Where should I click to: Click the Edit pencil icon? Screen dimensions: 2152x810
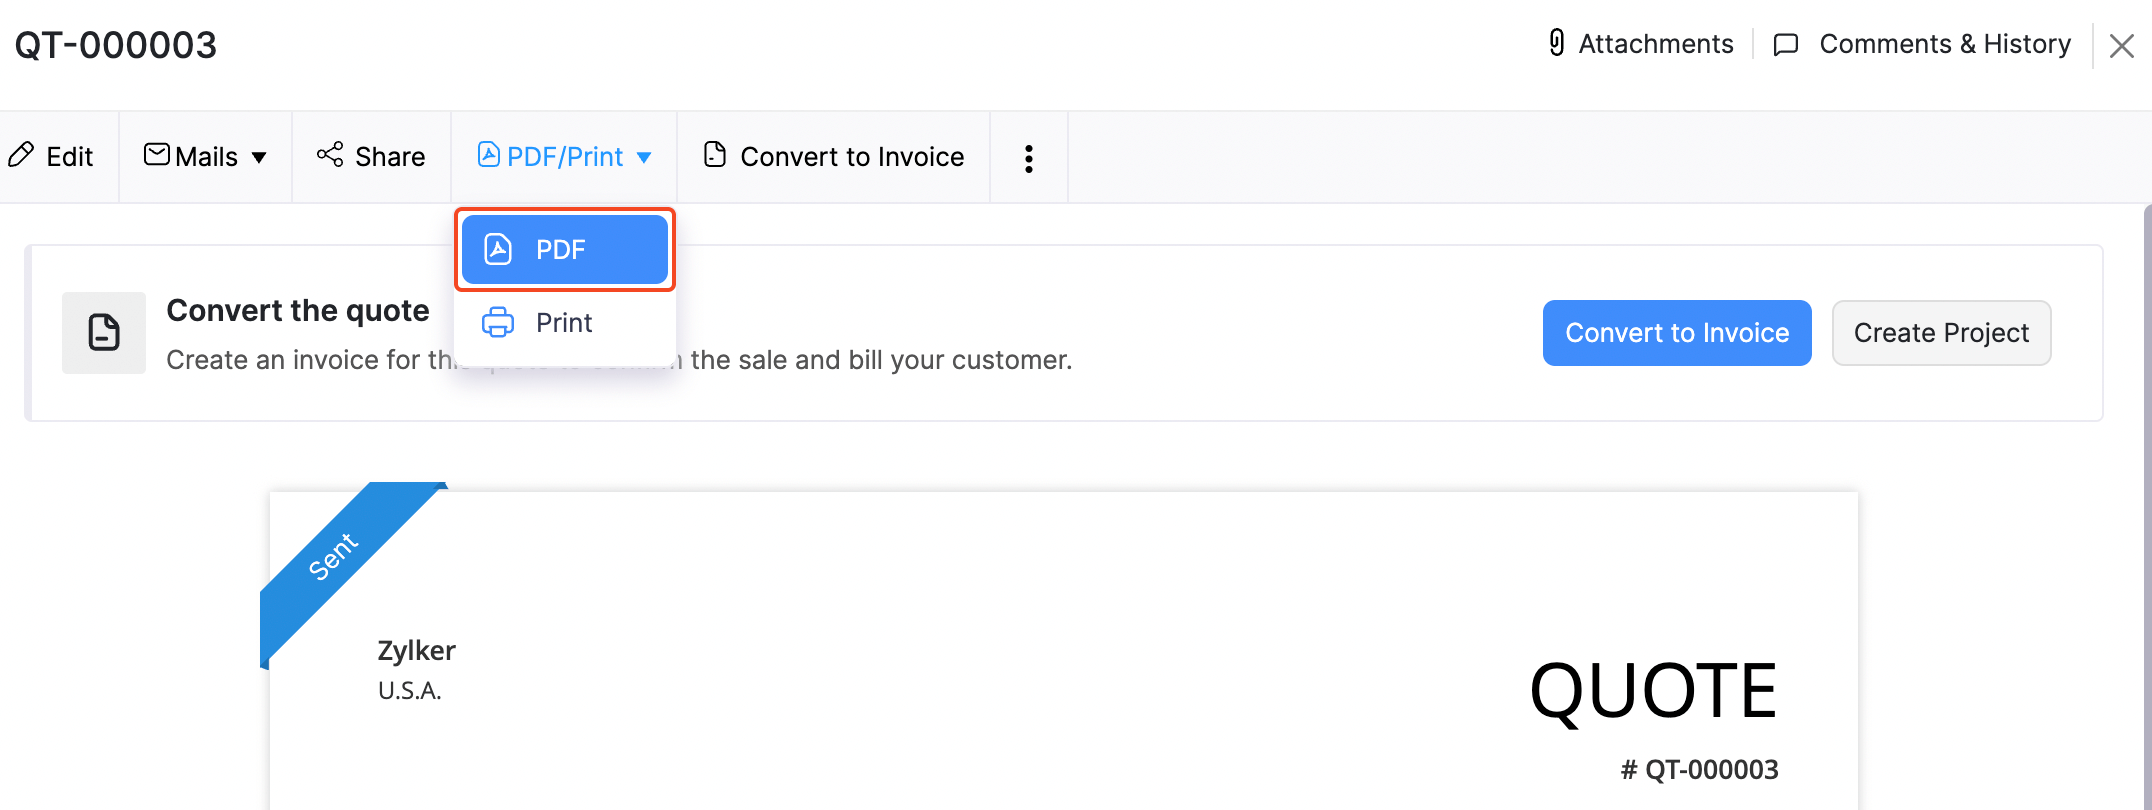(x=21, y=155)
